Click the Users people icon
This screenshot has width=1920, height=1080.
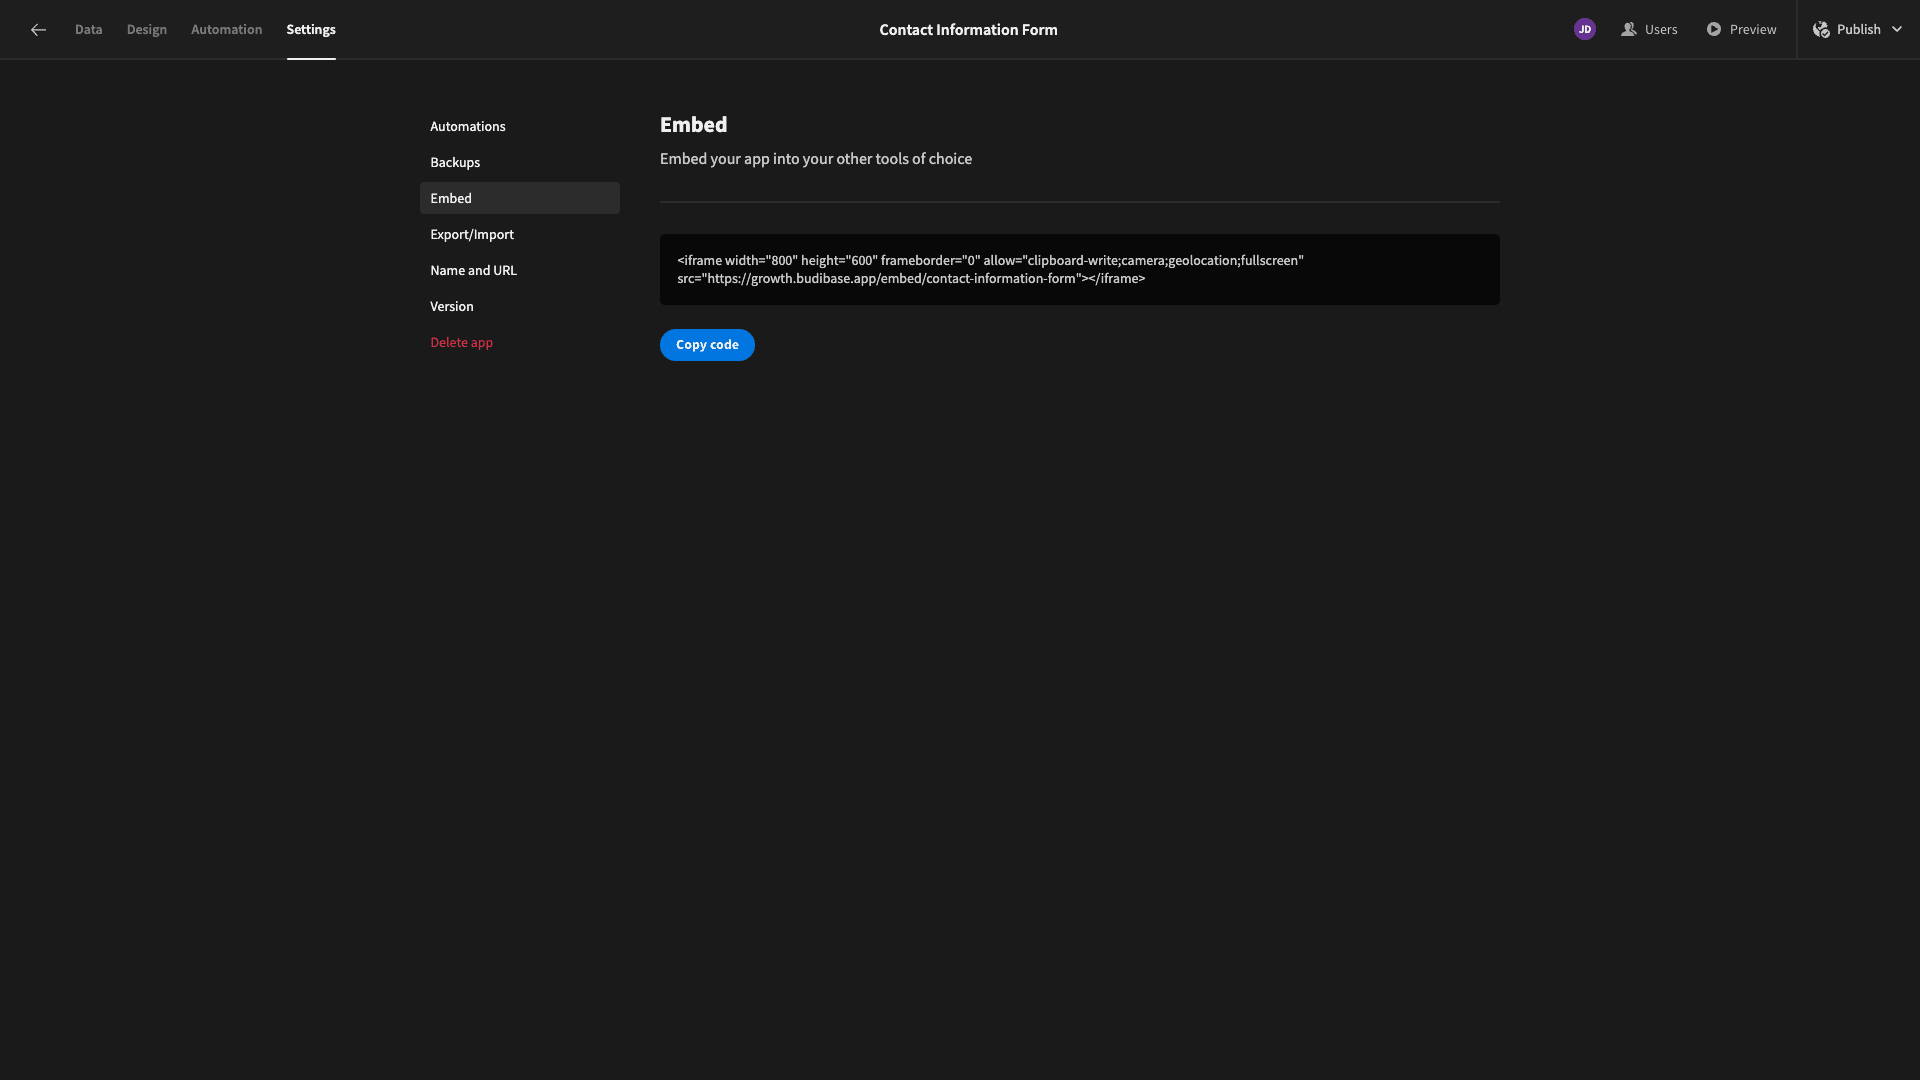1629,30
